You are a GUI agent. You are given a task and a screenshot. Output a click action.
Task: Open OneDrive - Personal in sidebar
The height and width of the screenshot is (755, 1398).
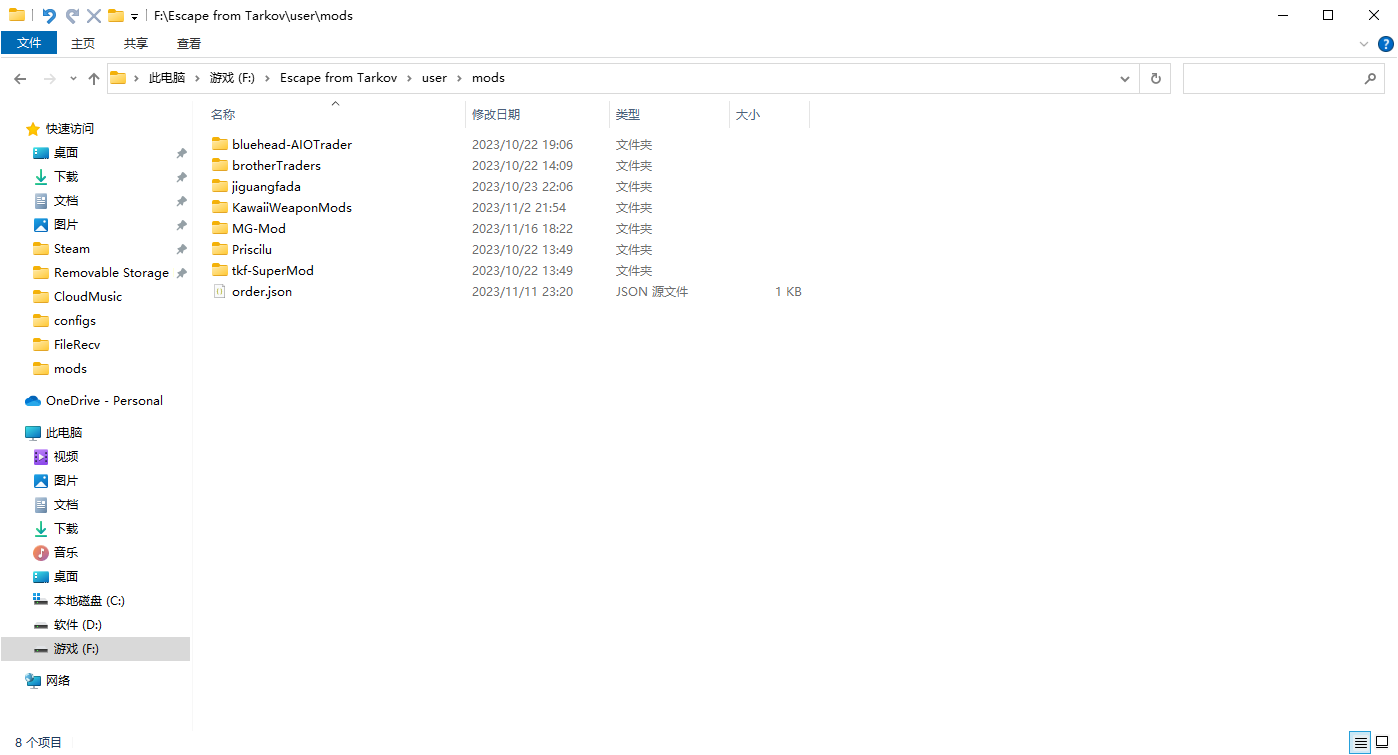[x=104, y=401]
